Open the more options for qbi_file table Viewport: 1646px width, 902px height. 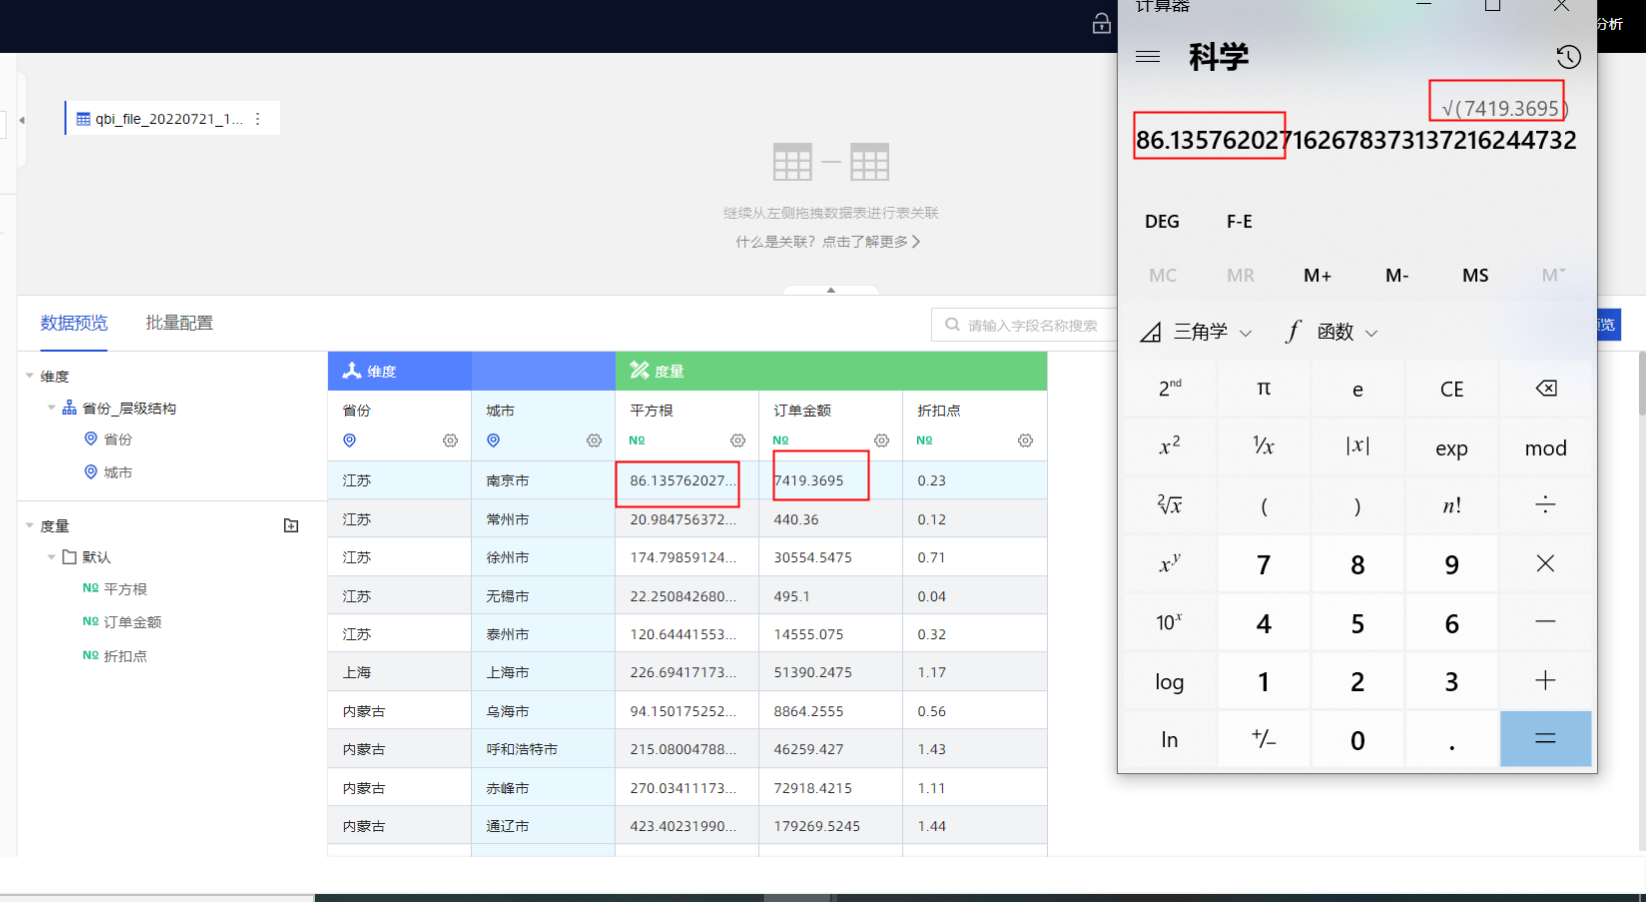tap(258, 119)
